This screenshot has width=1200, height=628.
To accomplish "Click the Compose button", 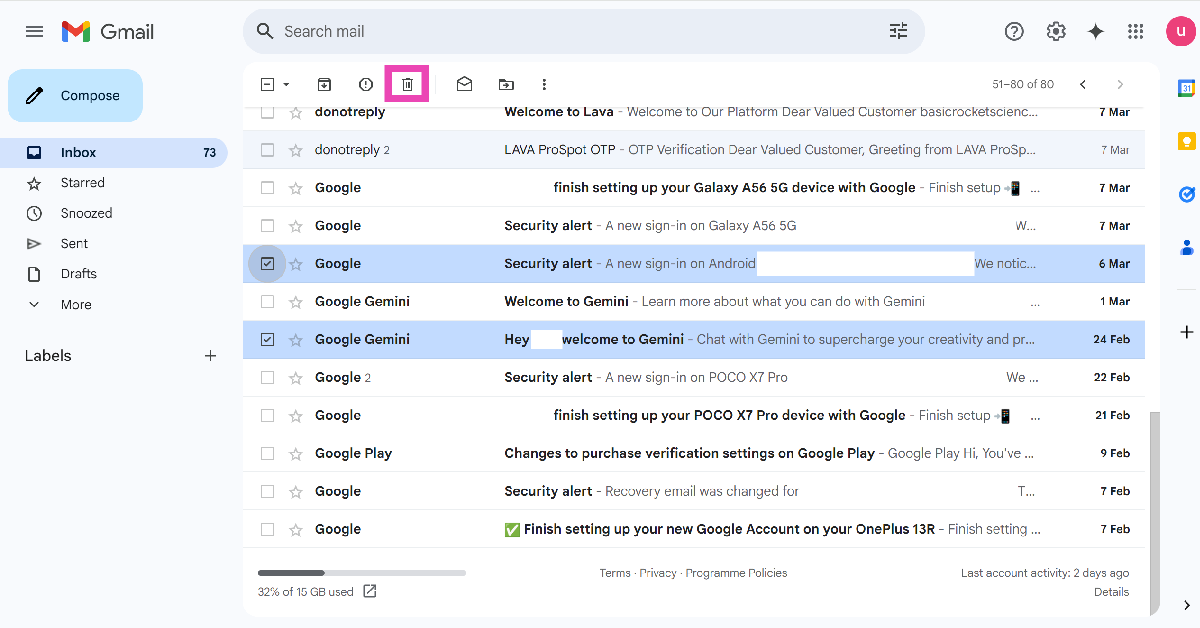I will [x=76, y=96].
